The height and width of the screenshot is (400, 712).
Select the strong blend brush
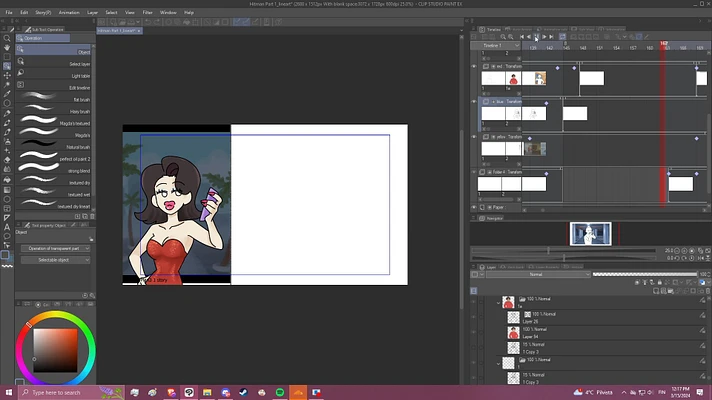[x=54, y=170]
